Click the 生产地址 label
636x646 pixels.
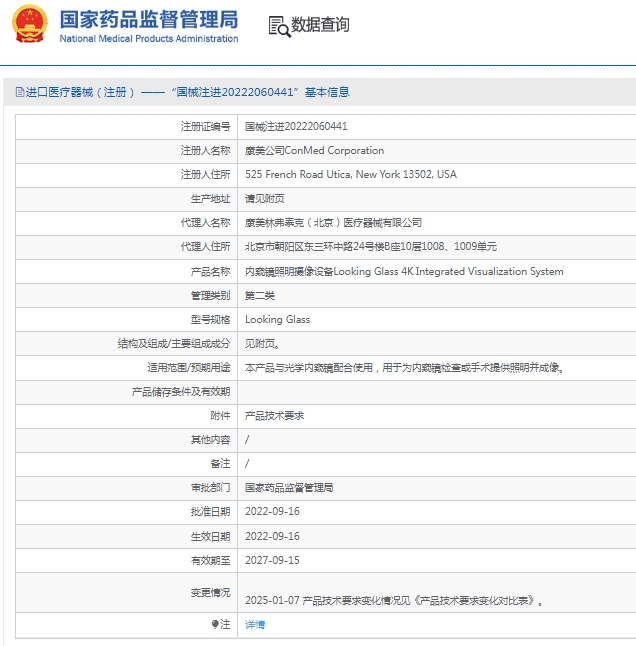point(210,199)
